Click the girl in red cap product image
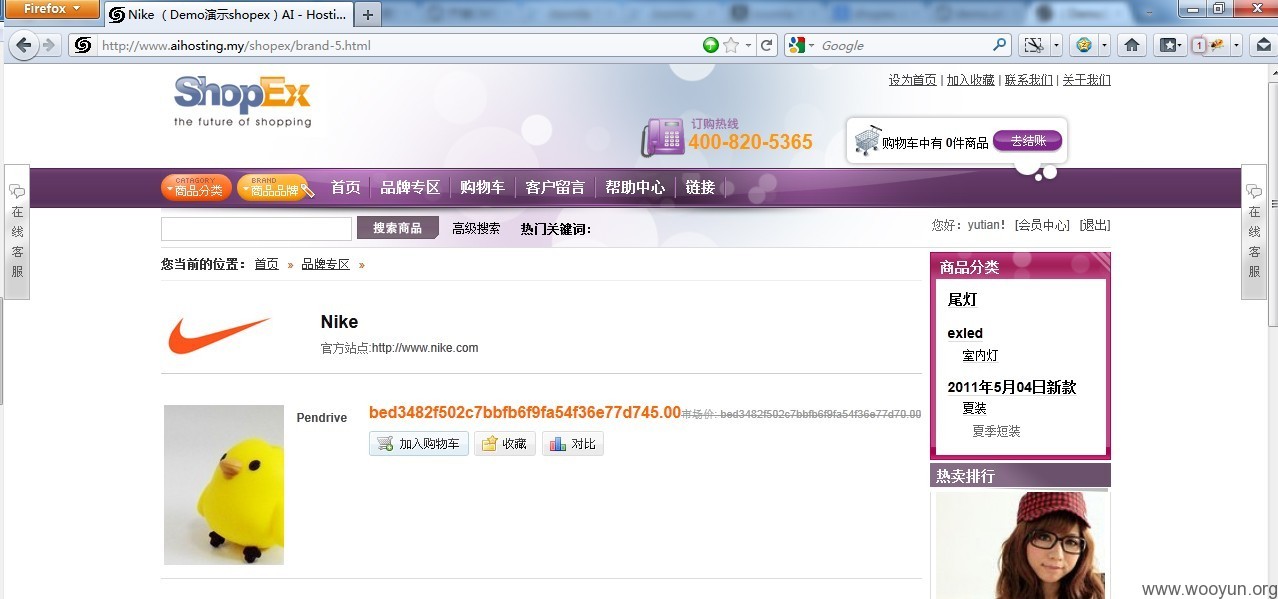1278x599 pixels. (x=1021, y=545)
